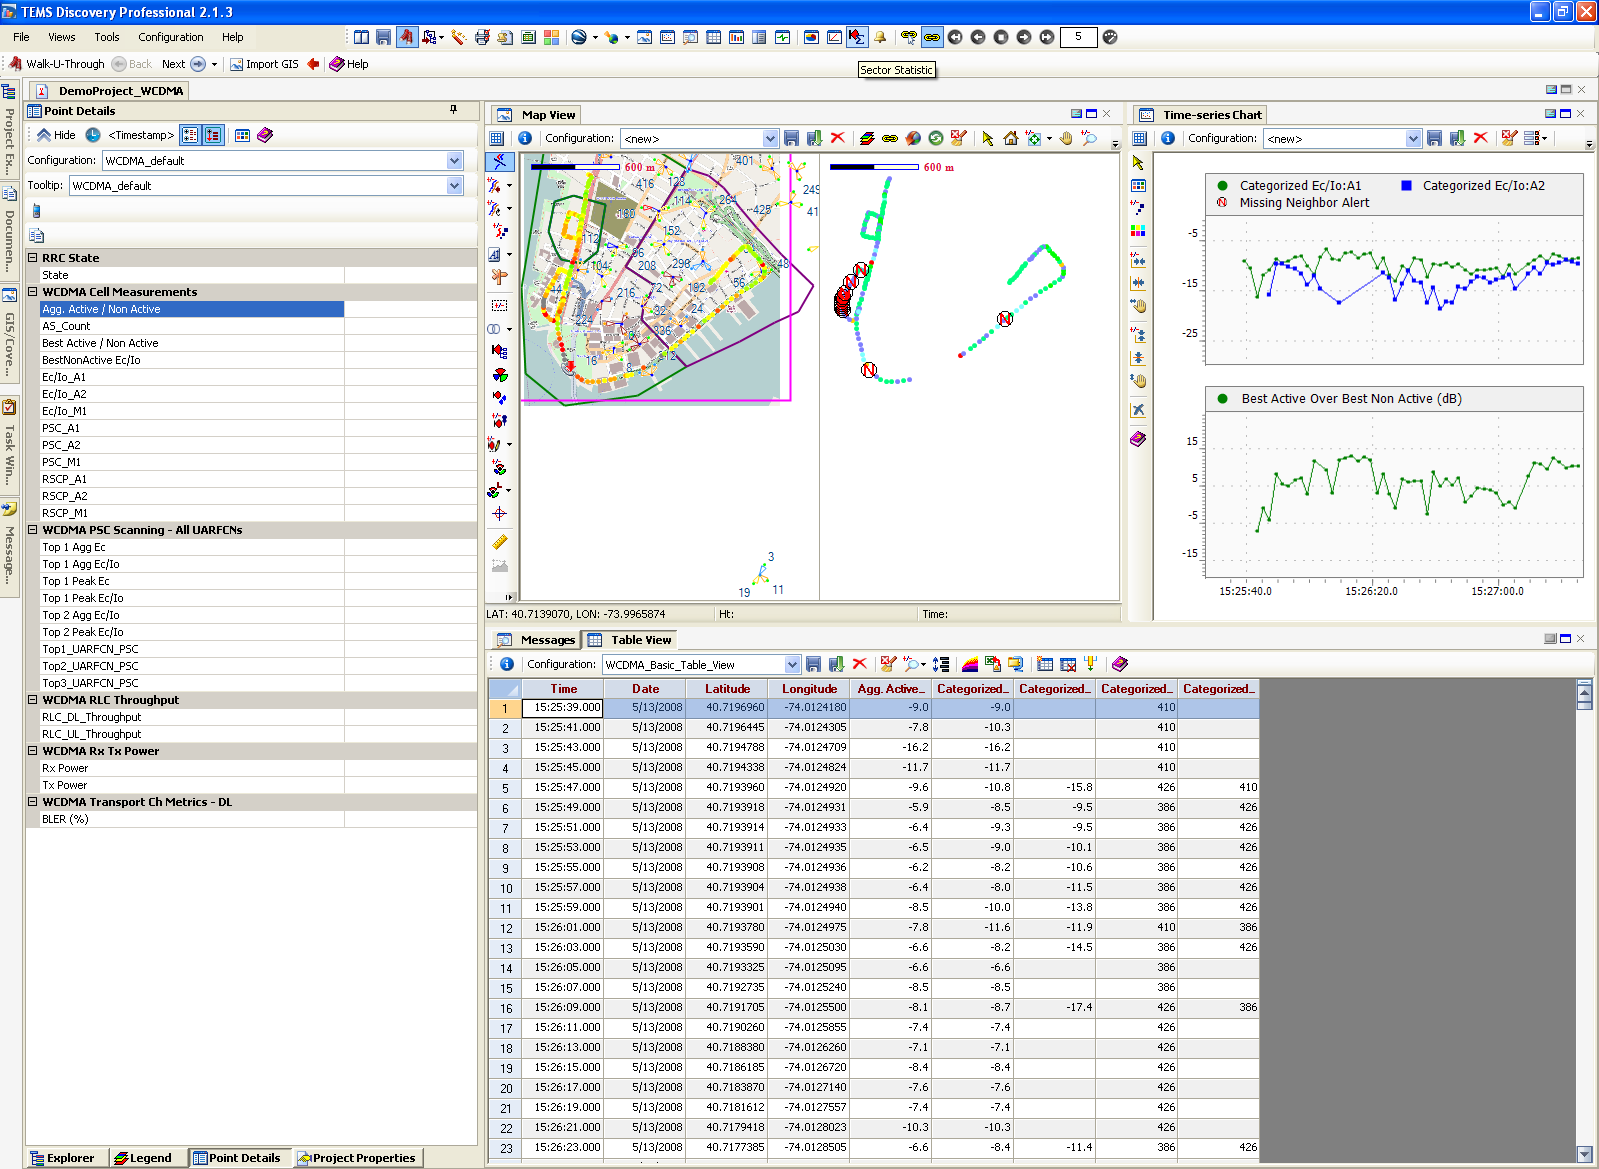Open Table View Configuration dropdown
Viewport: 1599px width, 1169px height.
792,664
